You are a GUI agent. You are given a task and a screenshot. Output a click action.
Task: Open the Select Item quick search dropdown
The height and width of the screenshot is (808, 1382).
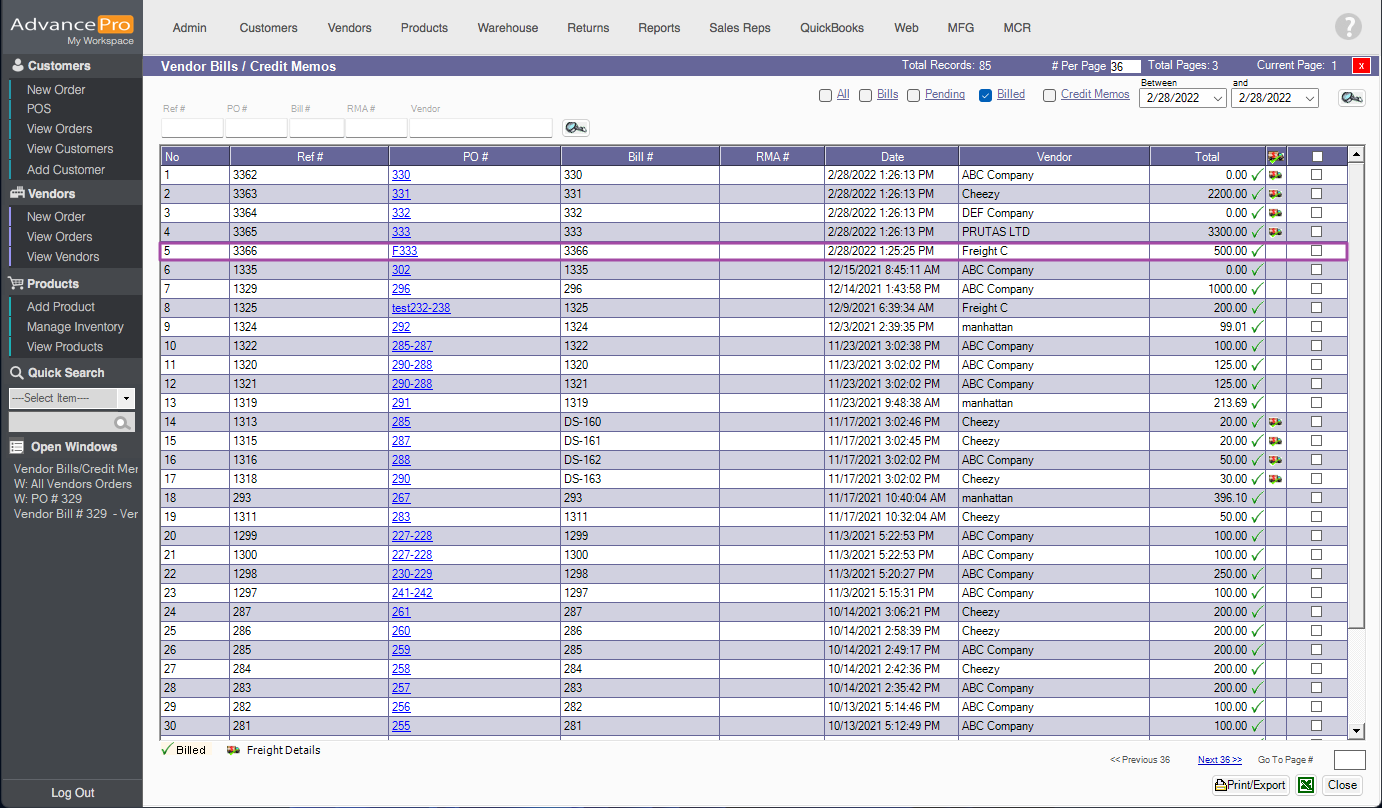tap(126, 398)
